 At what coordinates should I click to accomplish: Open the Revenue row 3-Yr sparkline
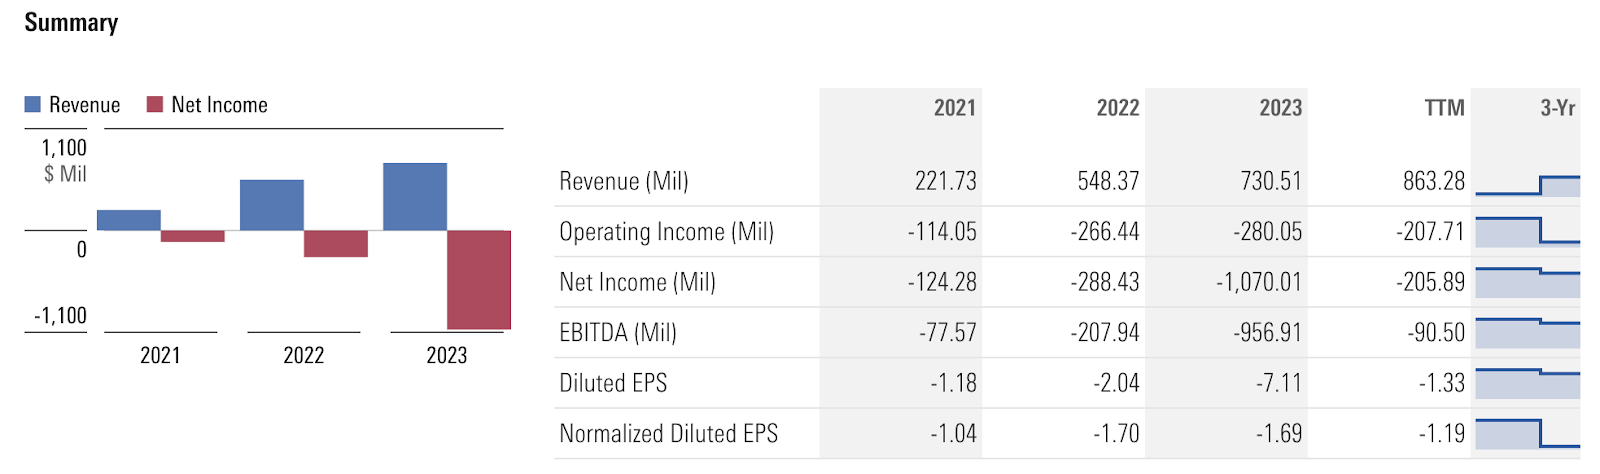(1527, 184)
